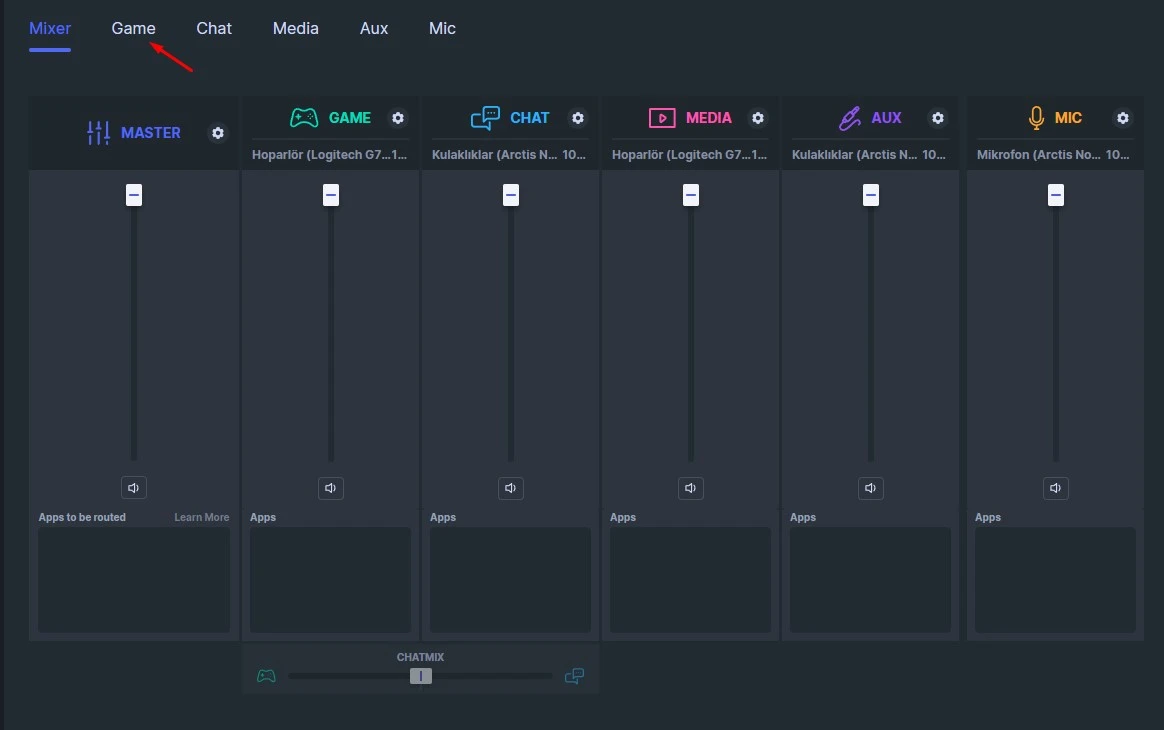Click the Master volume slider handle
Image resolution: width=1164 pixels, height=730 pixels.
(x=134, y=195)
